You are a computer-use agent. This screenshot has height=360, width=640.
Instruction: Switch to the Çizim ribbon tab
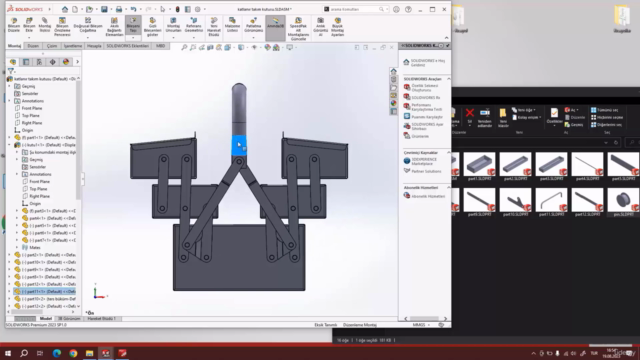(52, 46)
